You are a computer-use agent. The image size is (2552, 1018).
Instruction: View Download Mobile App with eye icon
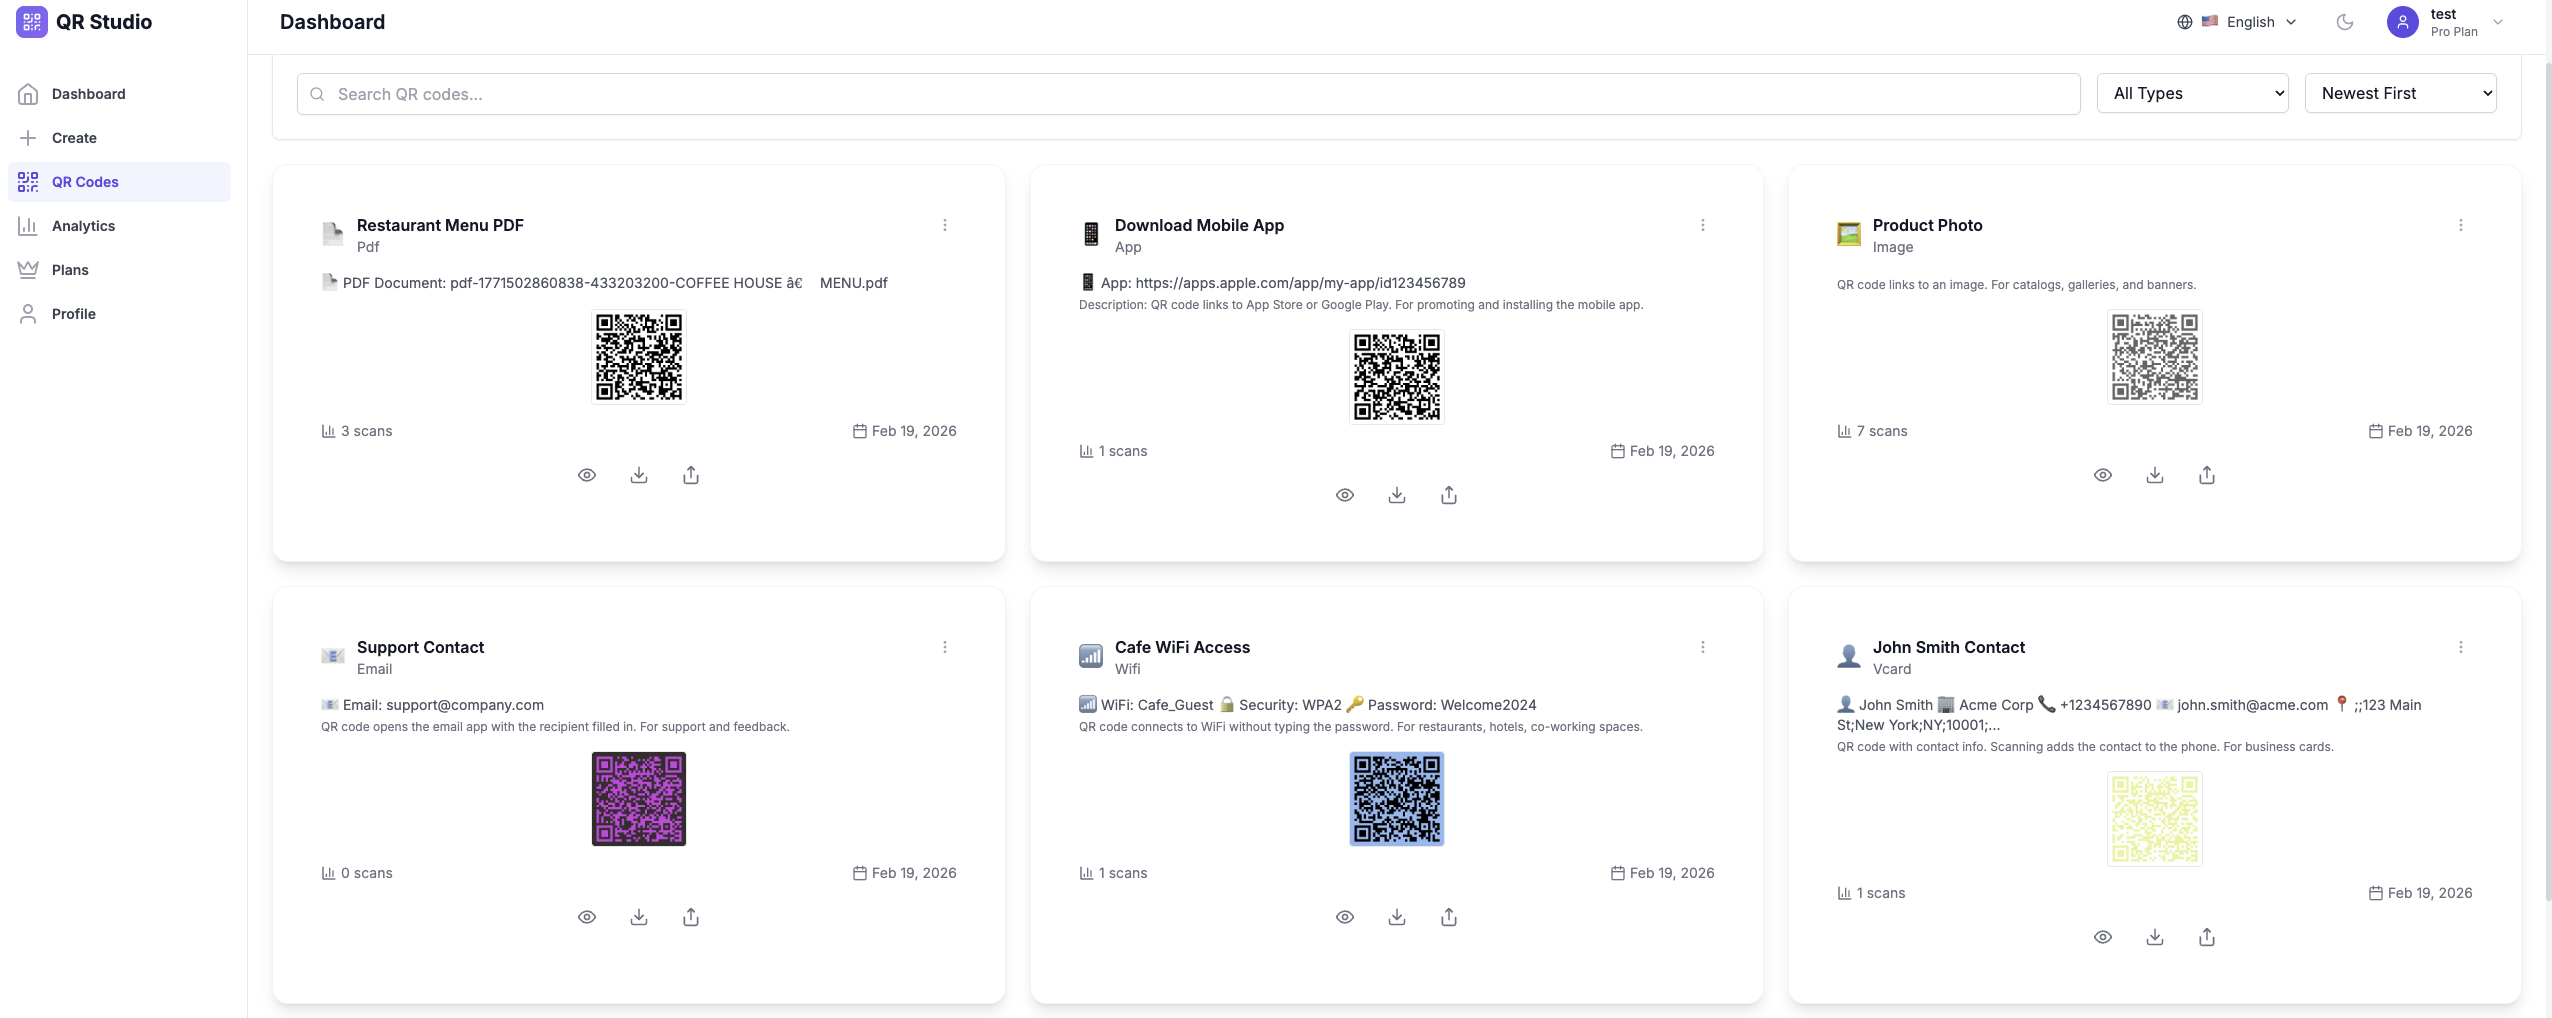[1345, 495]
